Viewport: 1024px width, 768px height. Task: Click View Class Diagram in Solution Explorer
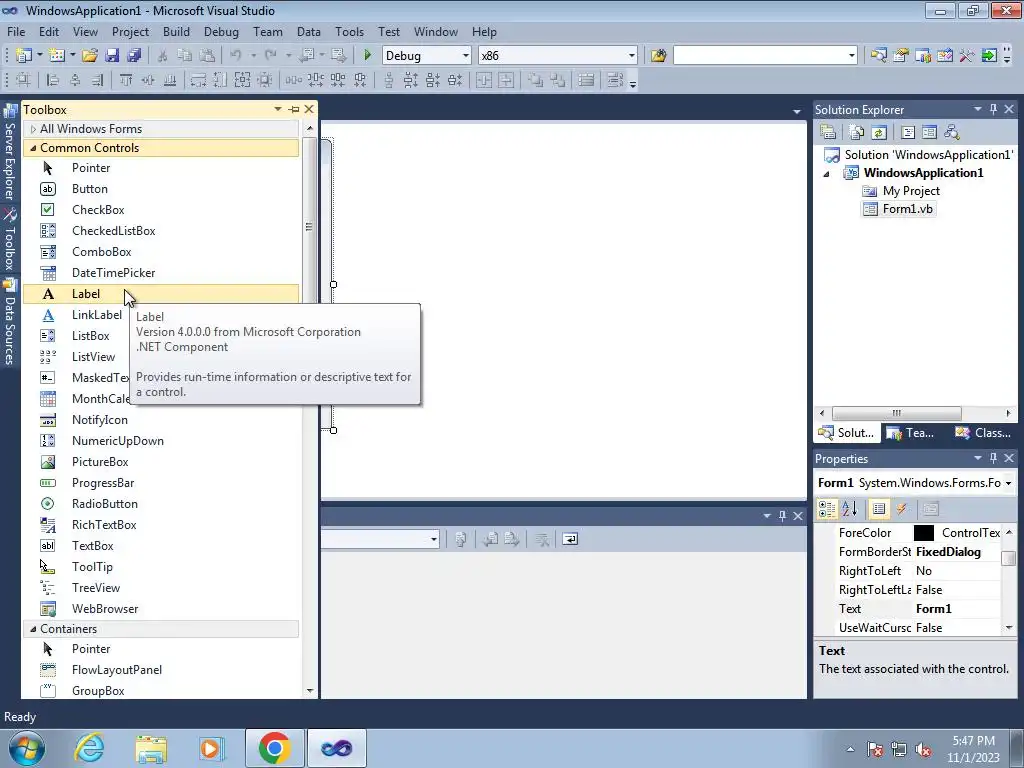(952, 132)
